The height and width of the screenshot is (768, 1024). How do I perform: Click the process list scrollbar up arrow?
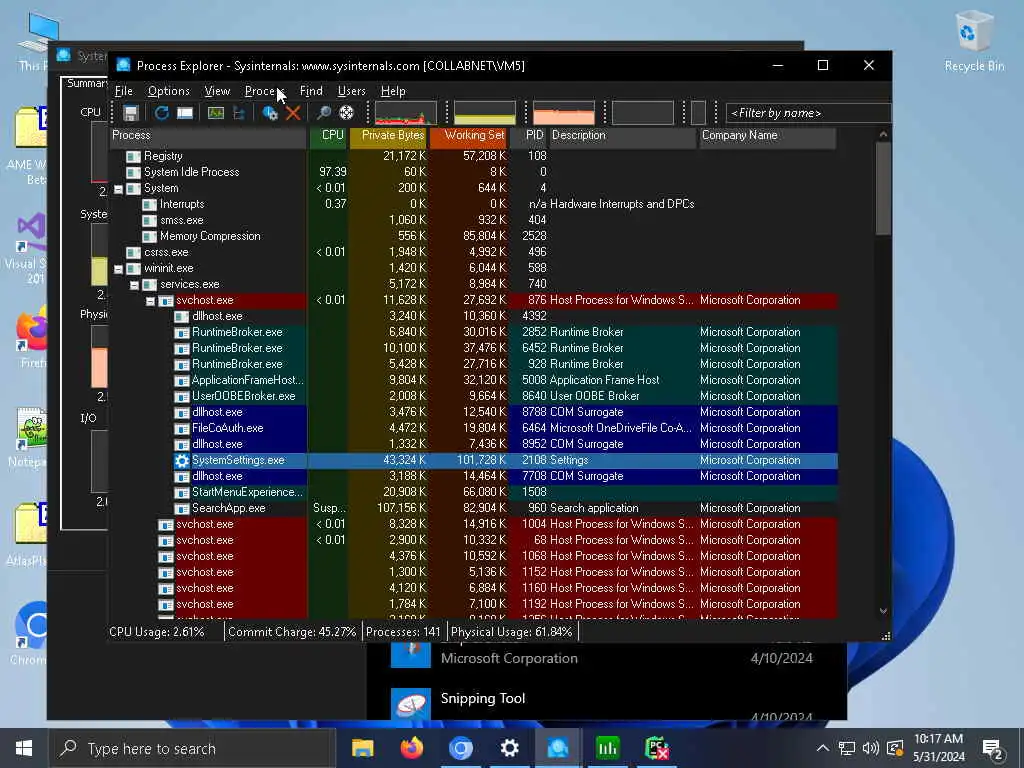pyautogui.click(x=883, y=135)
